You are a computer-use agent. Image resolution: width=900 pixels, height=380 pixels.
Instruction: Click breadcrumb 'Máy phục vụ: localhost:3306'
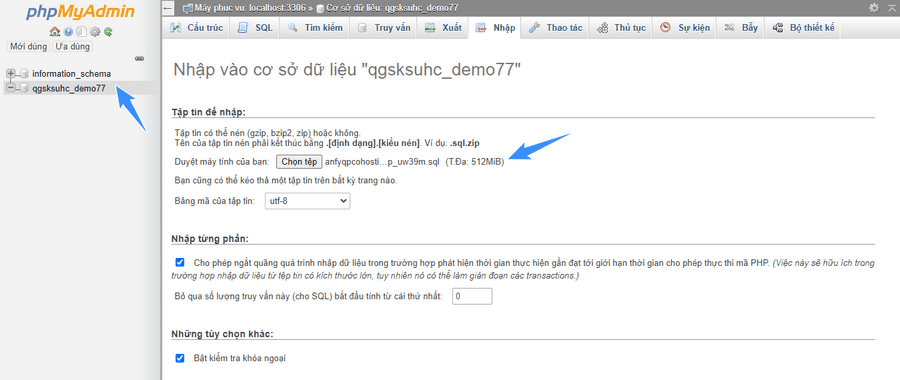tap(249, 8)
